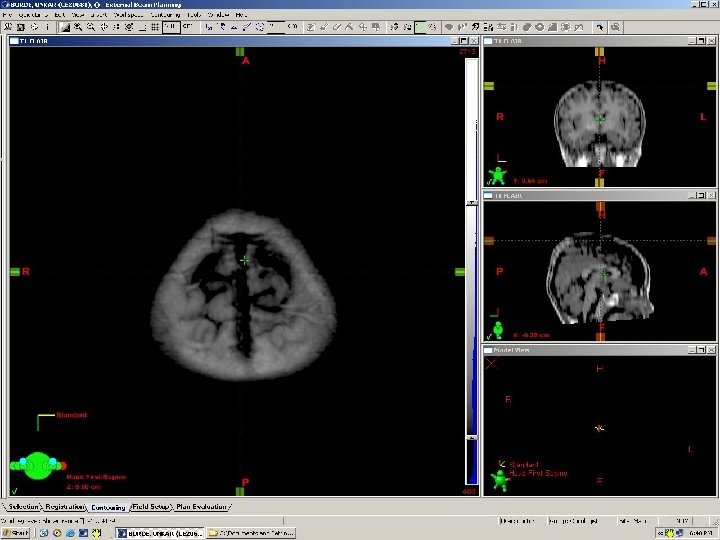Select the zoom out magnifier tool
Screen dimensions: 720x540
point(91,27)
